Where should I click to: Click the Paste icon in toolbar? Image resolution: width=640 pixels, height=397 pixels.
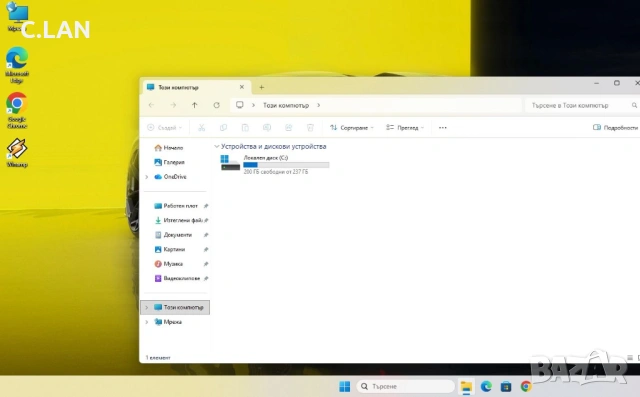pyautogui.click(x=245, y=128)
